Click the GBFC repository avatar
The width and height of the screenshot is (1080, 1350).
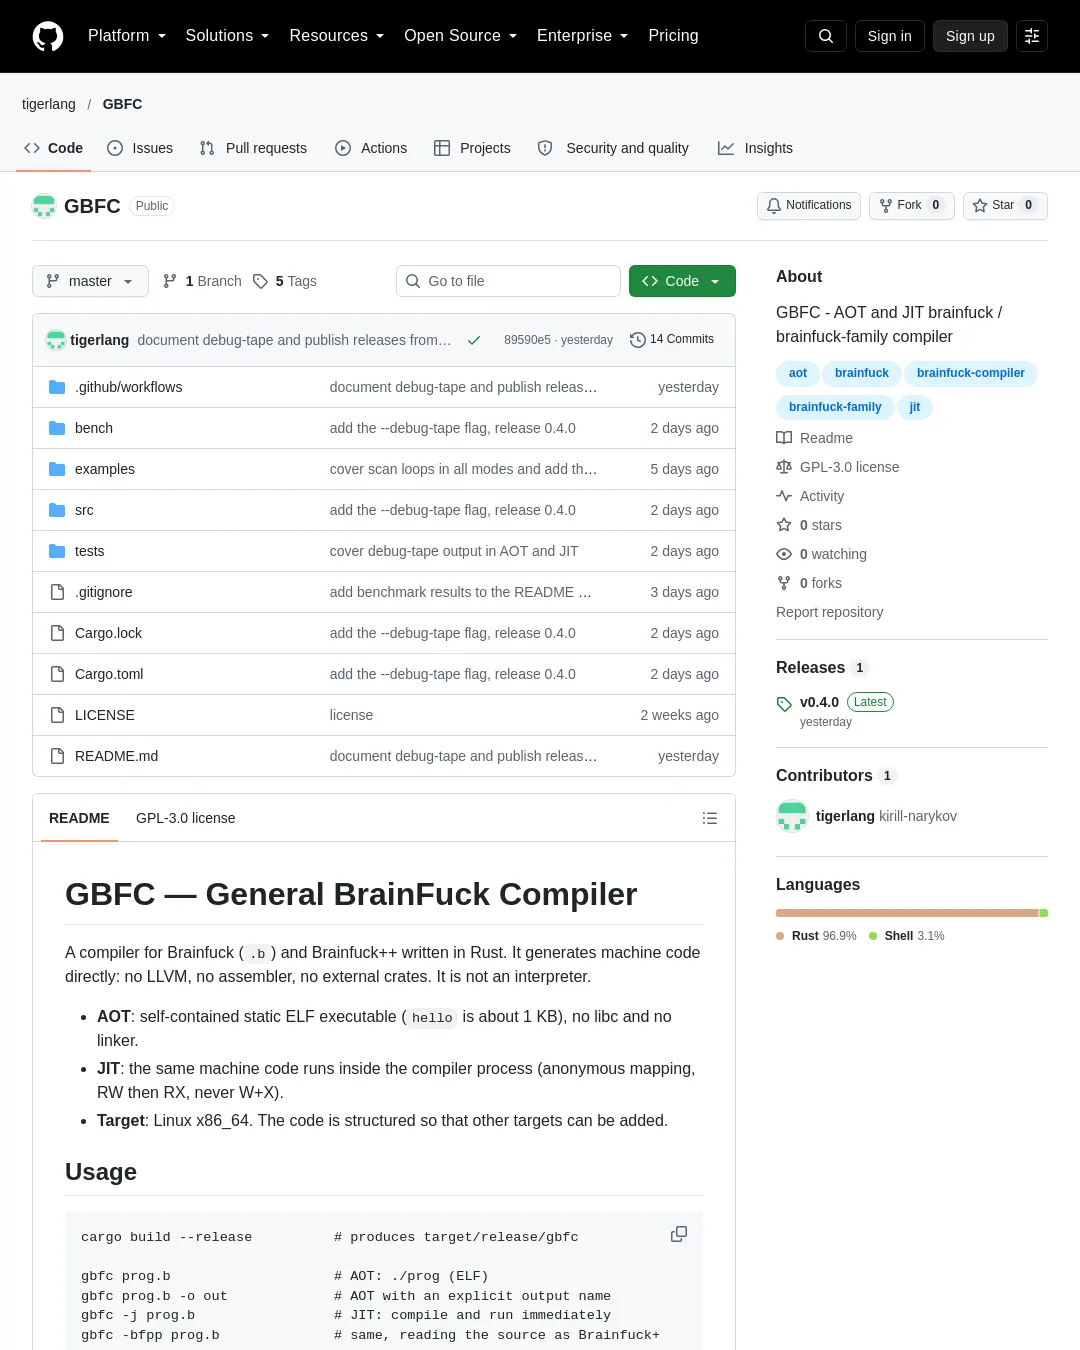point(44,206)
